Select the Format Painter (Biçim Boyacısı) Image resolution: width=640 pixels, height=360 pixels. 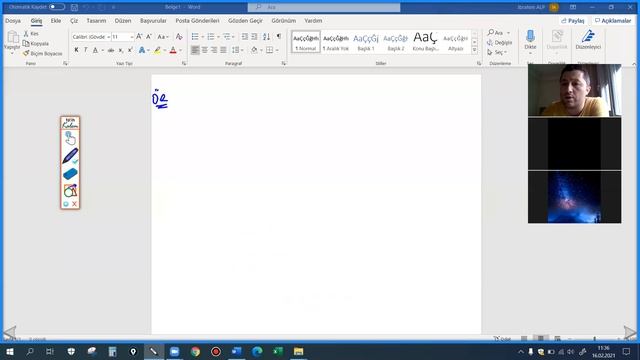[x=43, y=53]
